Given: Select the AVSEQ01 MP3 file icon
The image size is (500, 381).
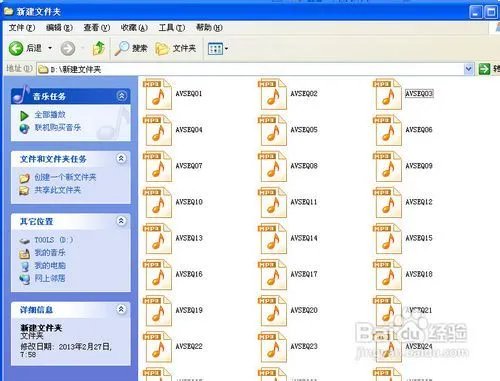Looking at the screenshot, I should click(x=157, y=94).
